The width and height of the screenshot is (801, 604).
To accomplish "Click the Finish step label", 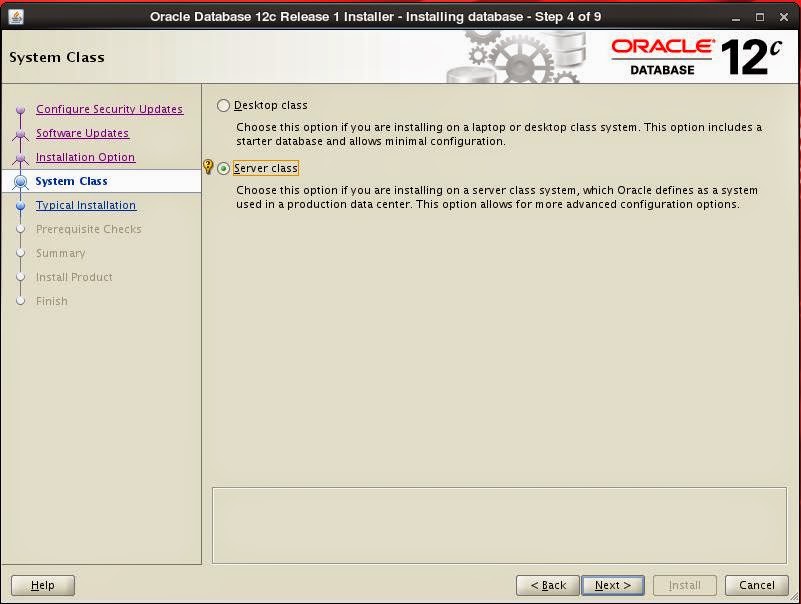I will click(52, 301).
